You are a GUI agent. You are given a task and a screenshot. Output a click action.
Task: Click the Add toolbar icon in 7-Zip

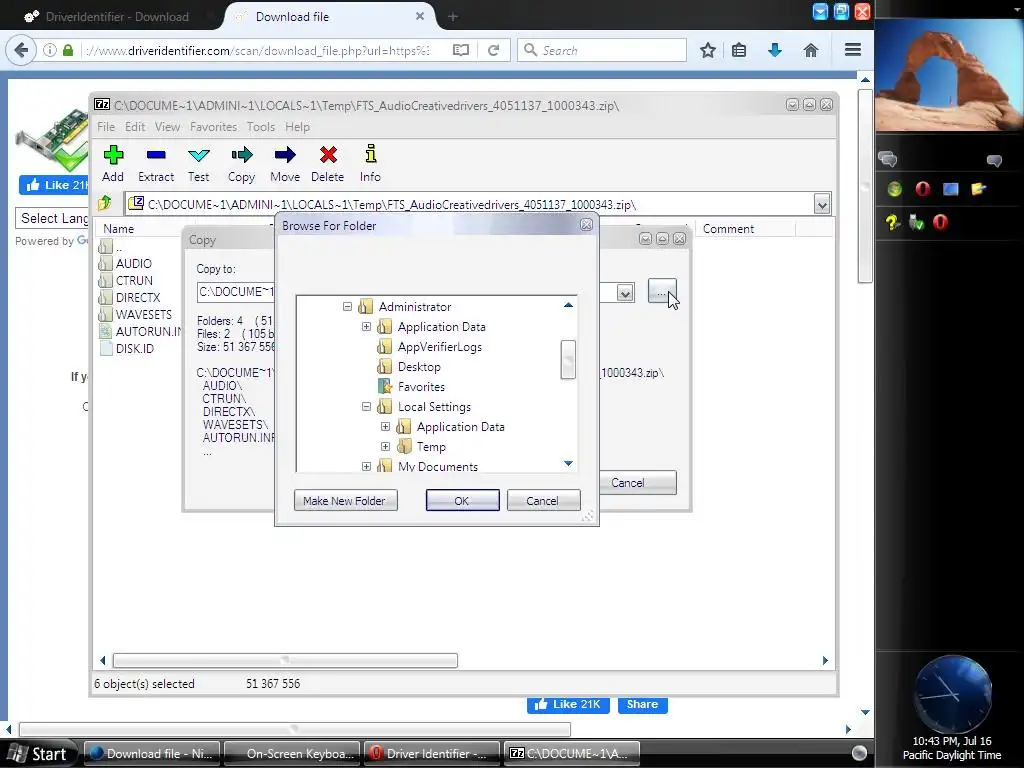(x=113, y=163)
